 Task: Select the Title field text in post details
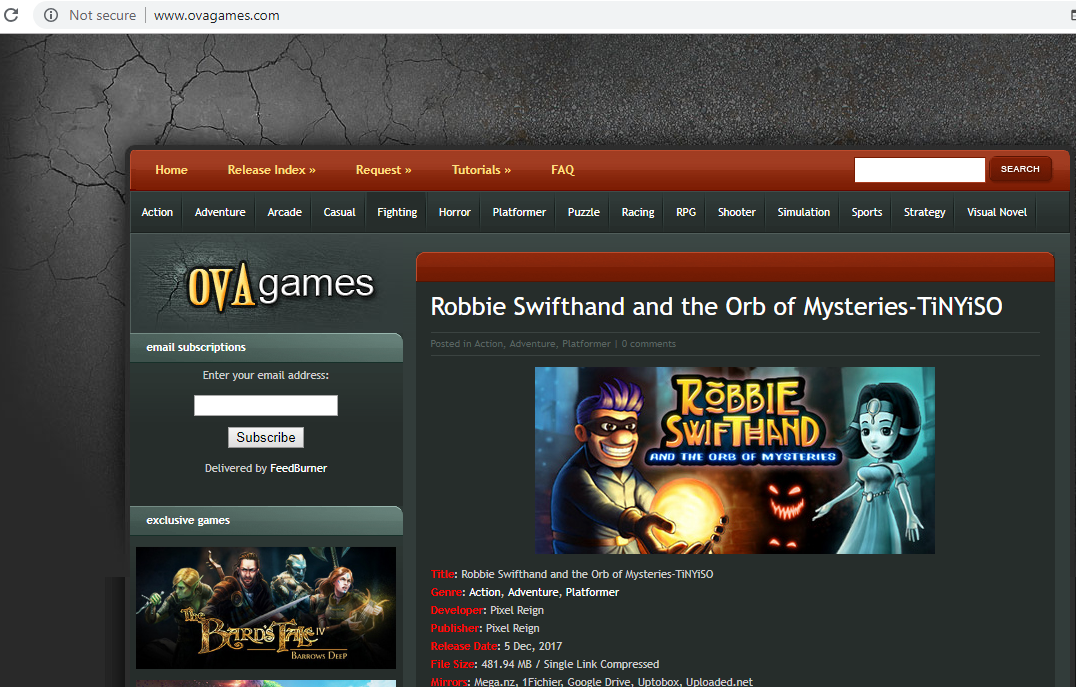click(587, 574)
